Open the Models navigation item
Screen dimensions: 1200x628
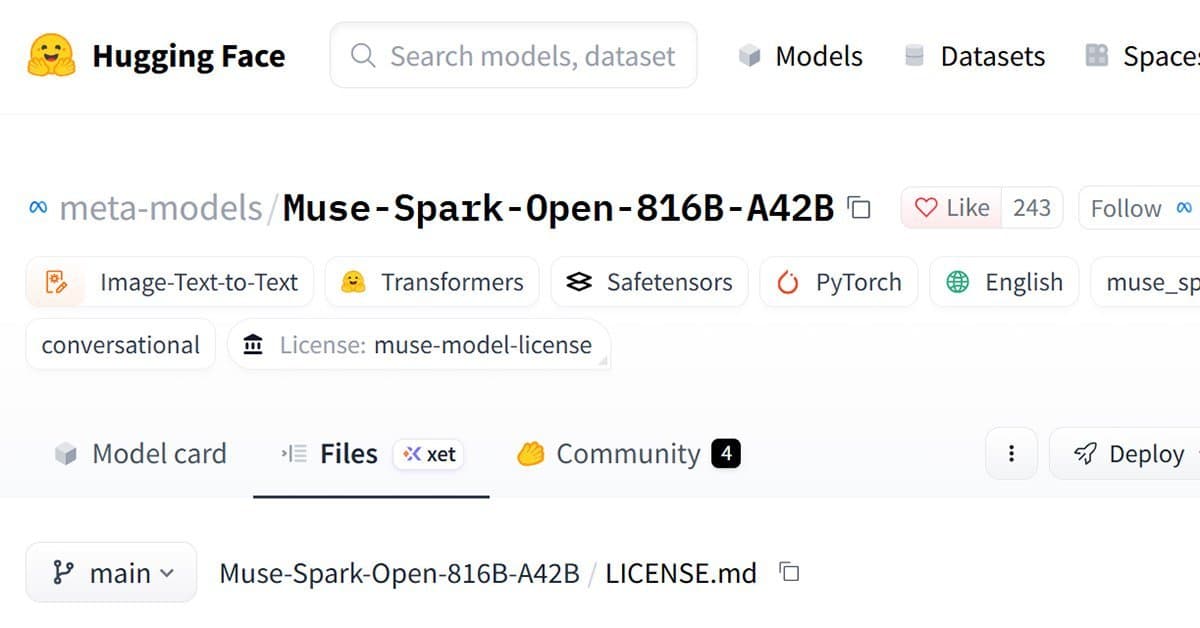(800, 56)
